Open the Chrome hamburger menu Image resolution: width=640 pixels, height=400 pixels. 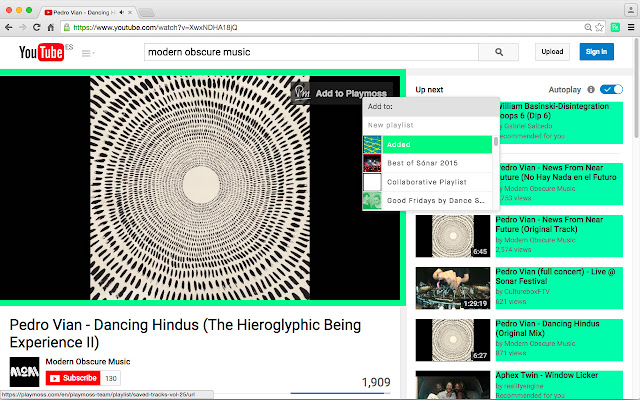tap(631, 27)
